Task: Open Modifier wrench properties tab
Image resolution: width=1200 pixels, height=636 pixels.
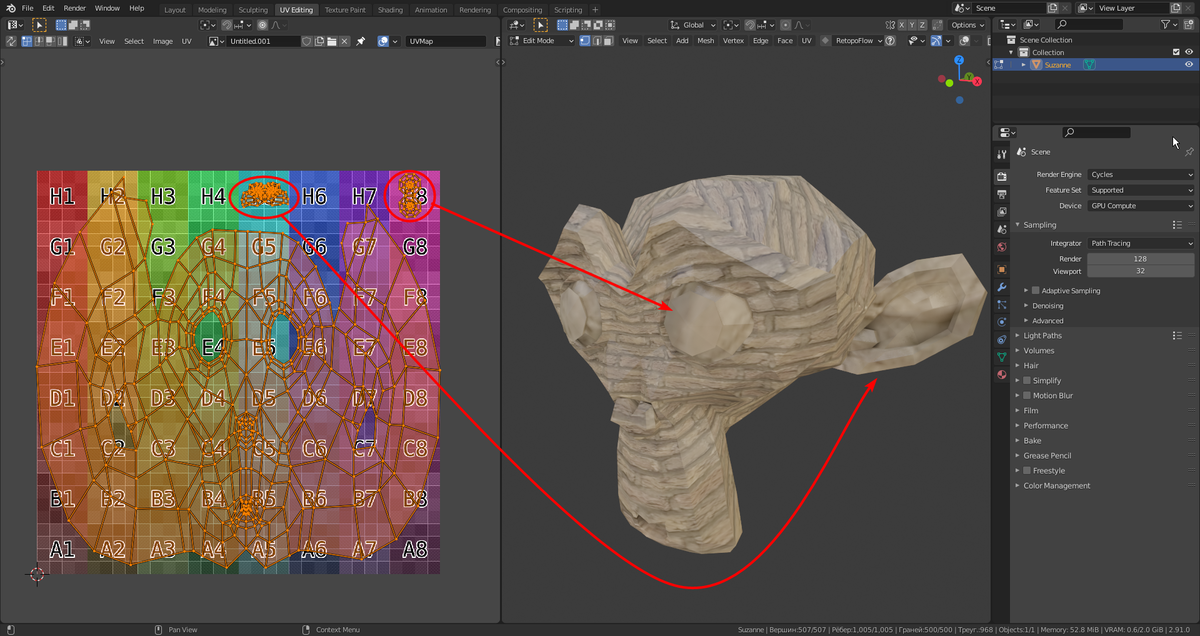Action: coord(1002,287)
